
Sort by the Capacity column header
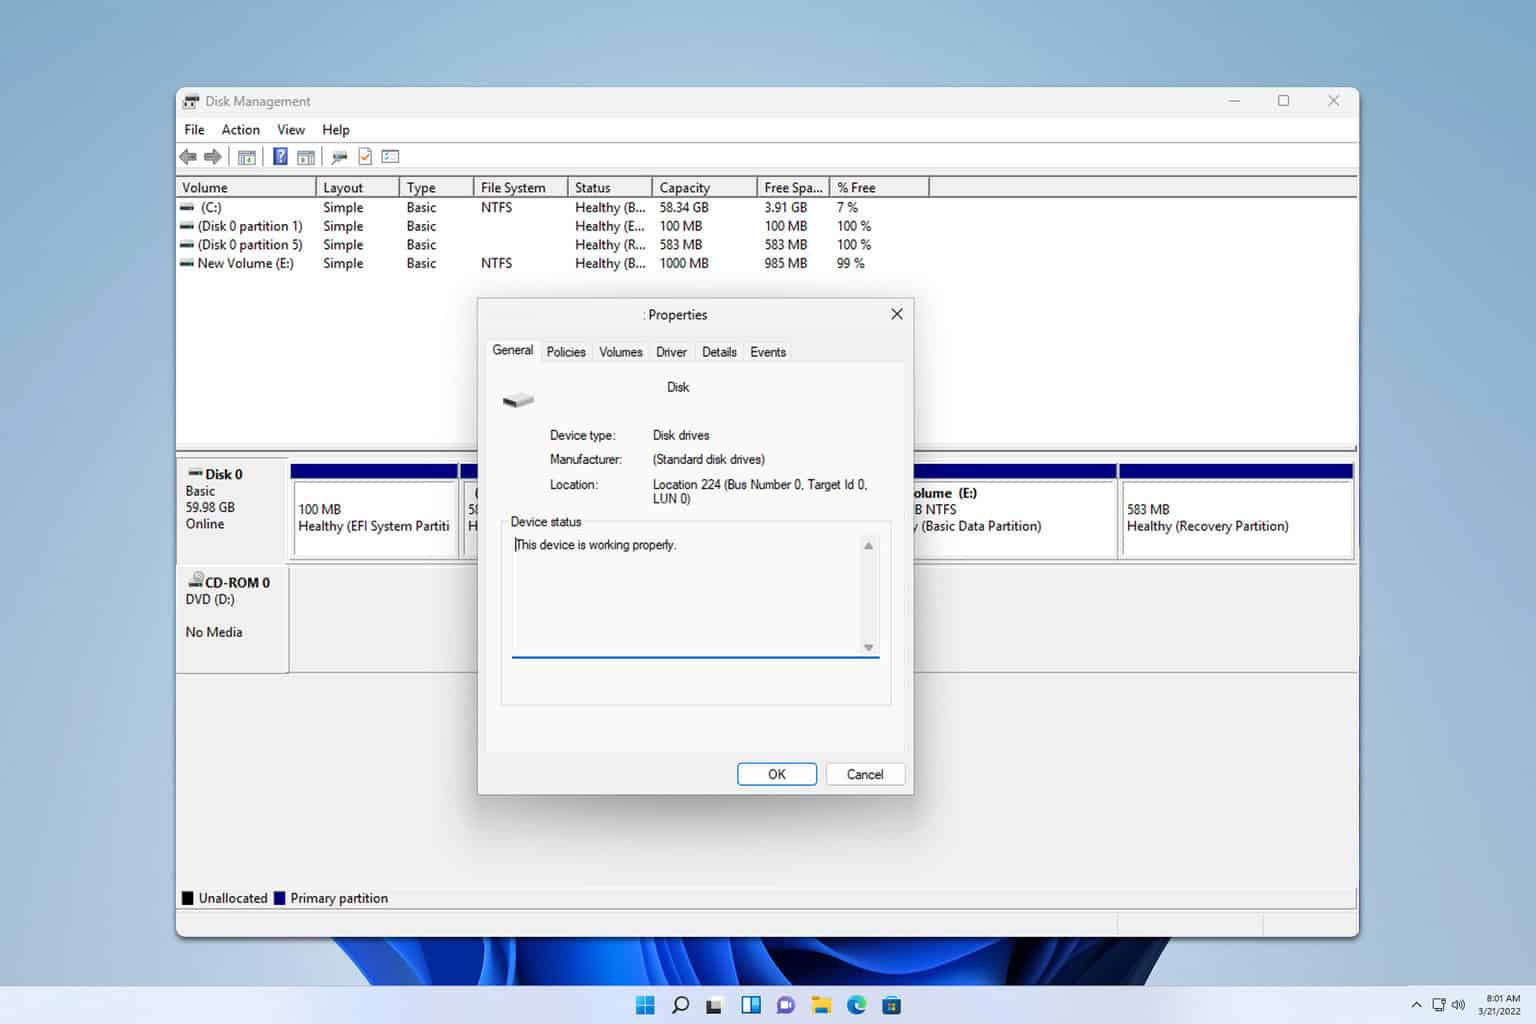(705, 187)
